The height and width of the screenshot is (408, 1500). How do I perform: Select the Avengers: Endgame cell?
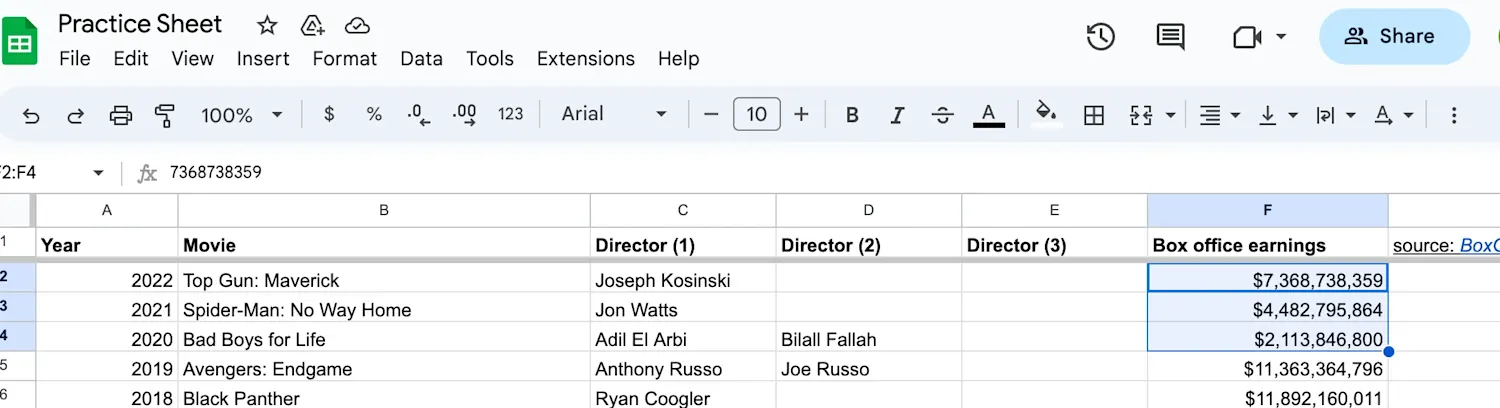pos(384,367)
